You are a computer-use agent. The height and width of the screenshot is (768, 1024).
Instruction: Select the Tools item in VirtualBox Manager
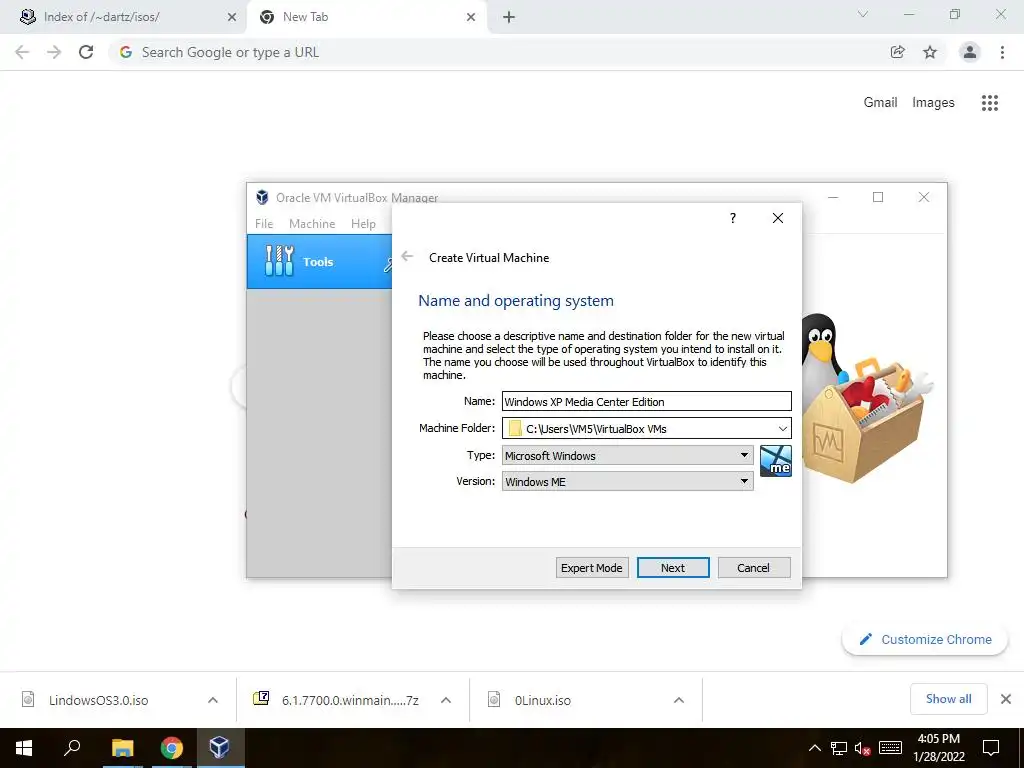coord(319,262)
